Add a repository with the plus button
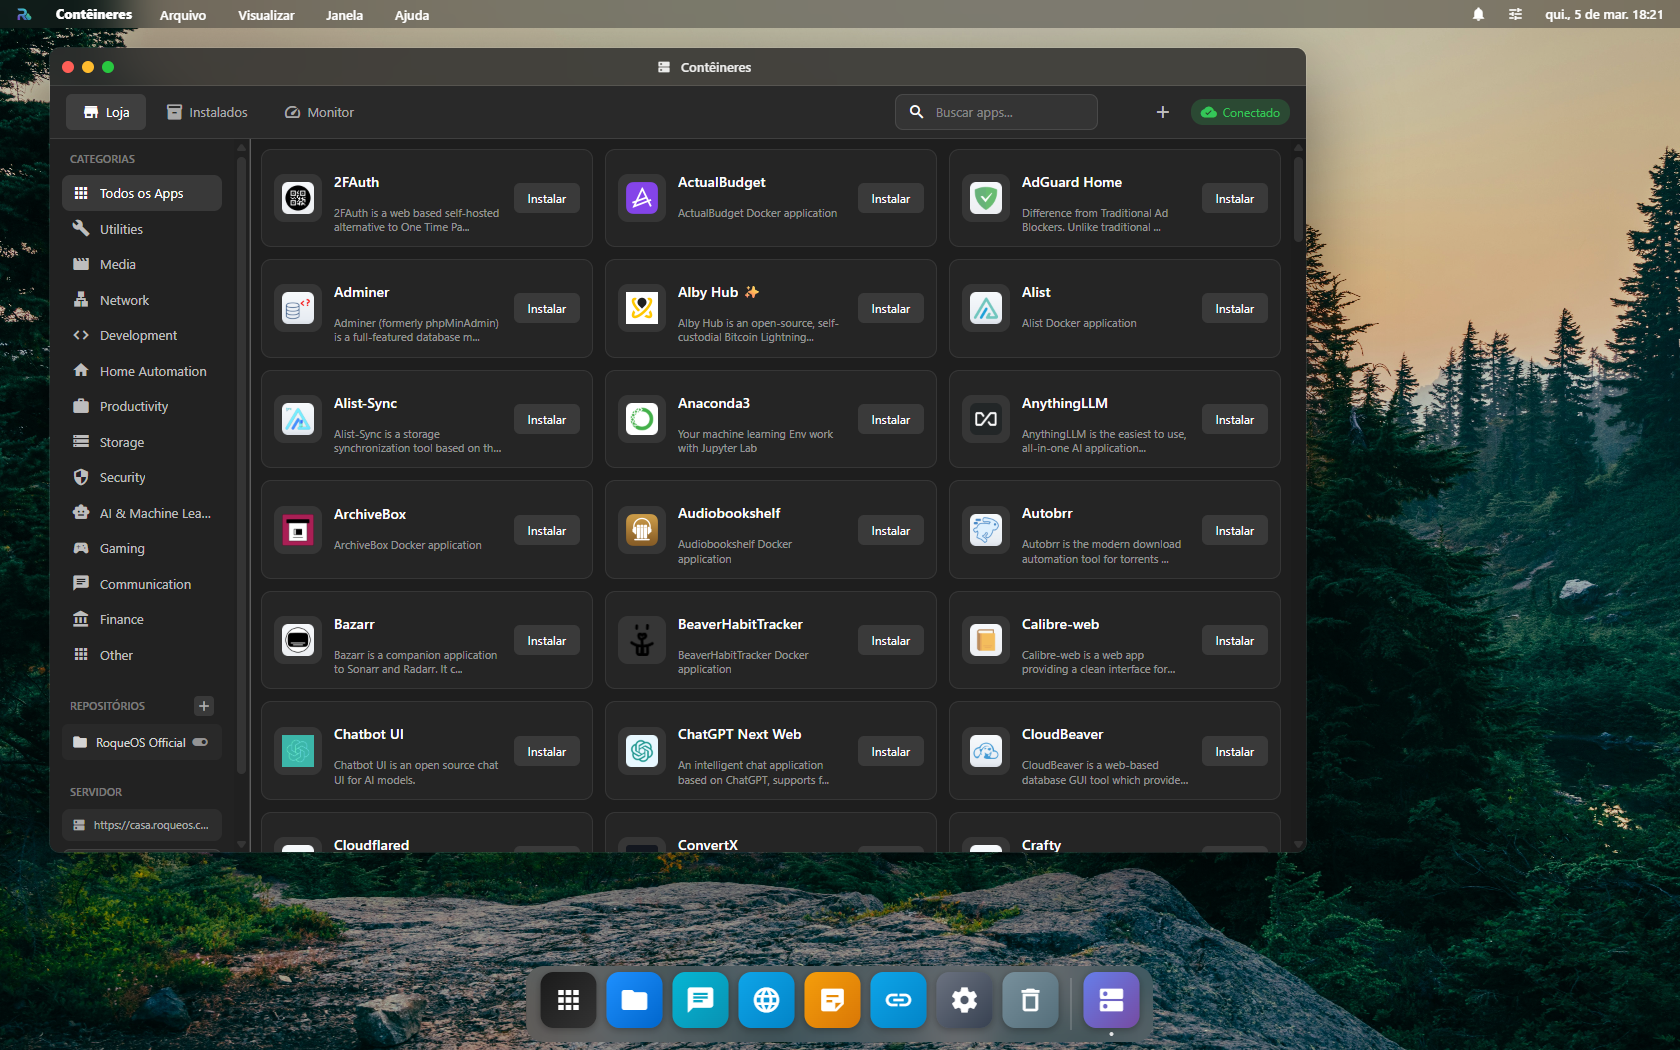This screenshot has height=1050, width=1680. (x=204, y=706)
